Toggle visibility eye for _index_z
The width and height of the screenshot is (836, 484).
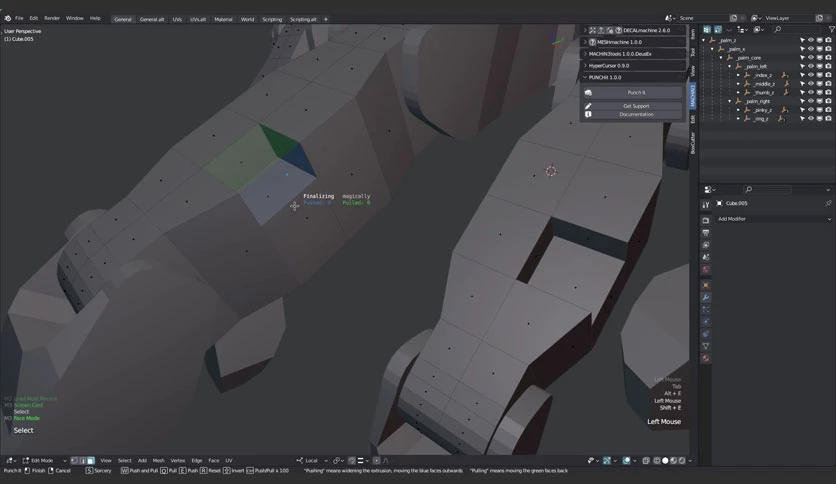[811, 75]
